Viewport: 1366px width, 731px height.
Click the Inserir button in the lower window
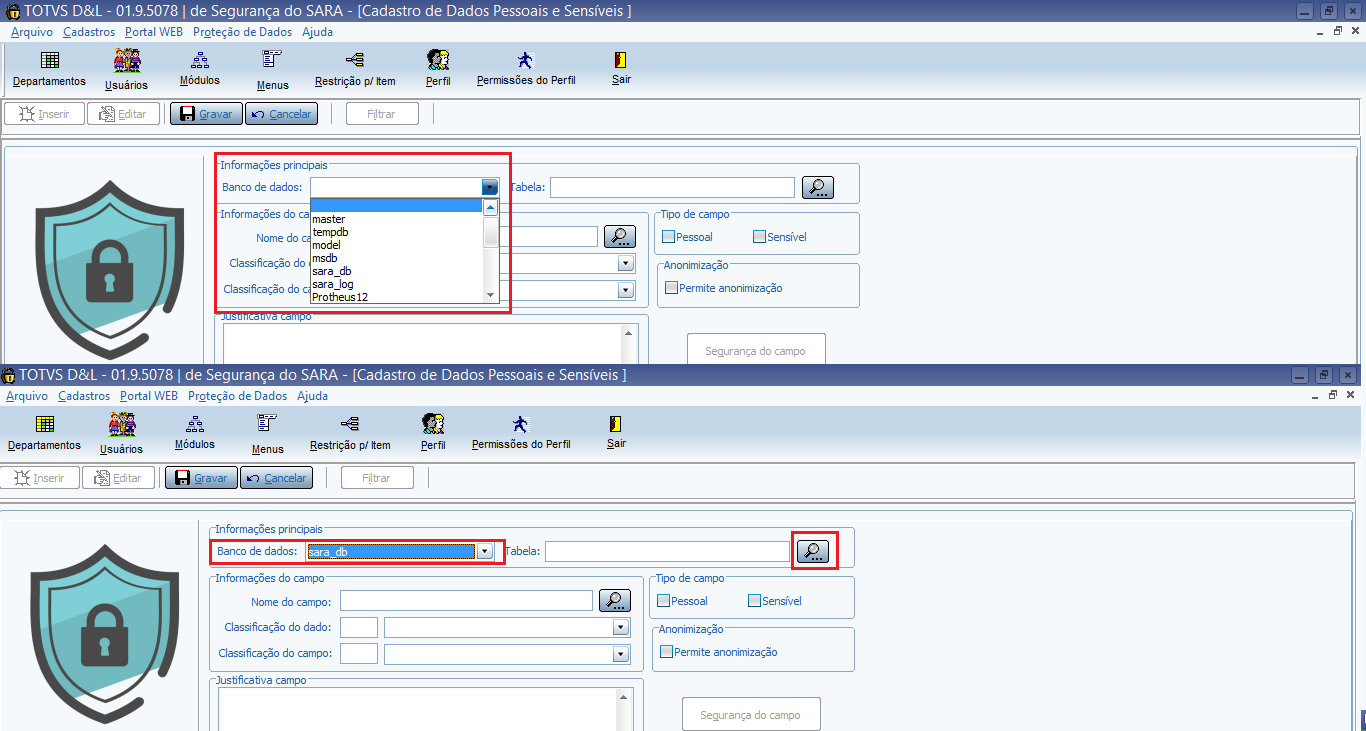click(x=40, y=478)
